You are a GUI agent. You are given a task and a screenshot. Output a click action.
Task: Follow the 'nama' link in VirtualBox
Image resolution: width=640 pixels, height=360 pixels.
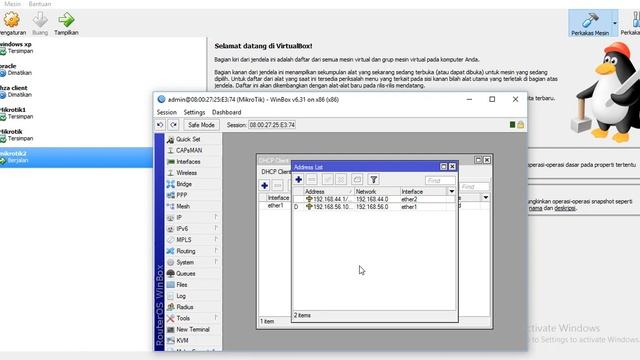pos(536,208)
